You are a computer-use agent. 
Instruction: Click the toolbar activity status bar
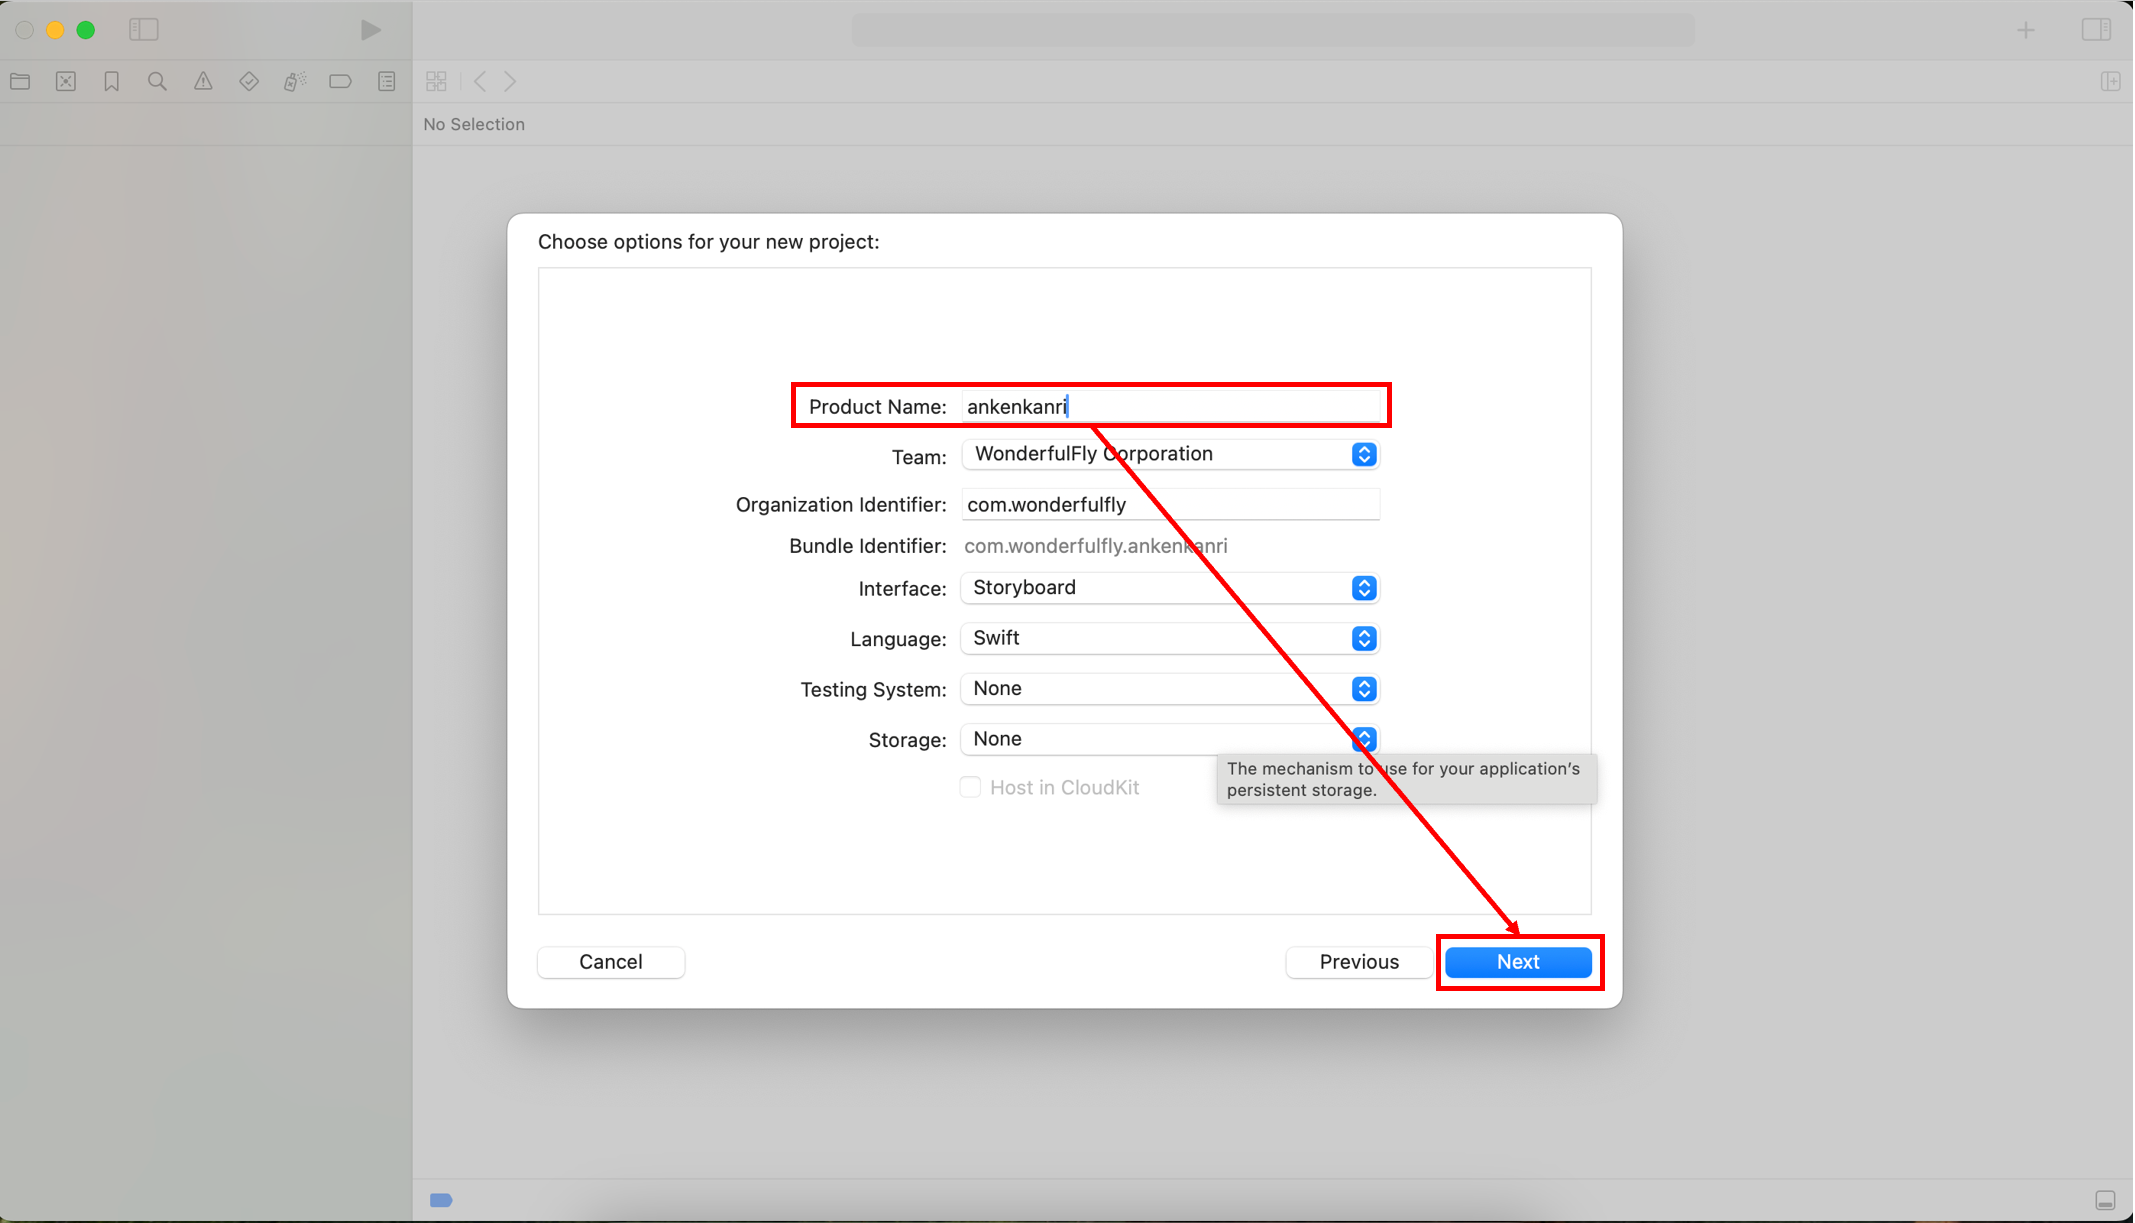tap(1273, 30)
